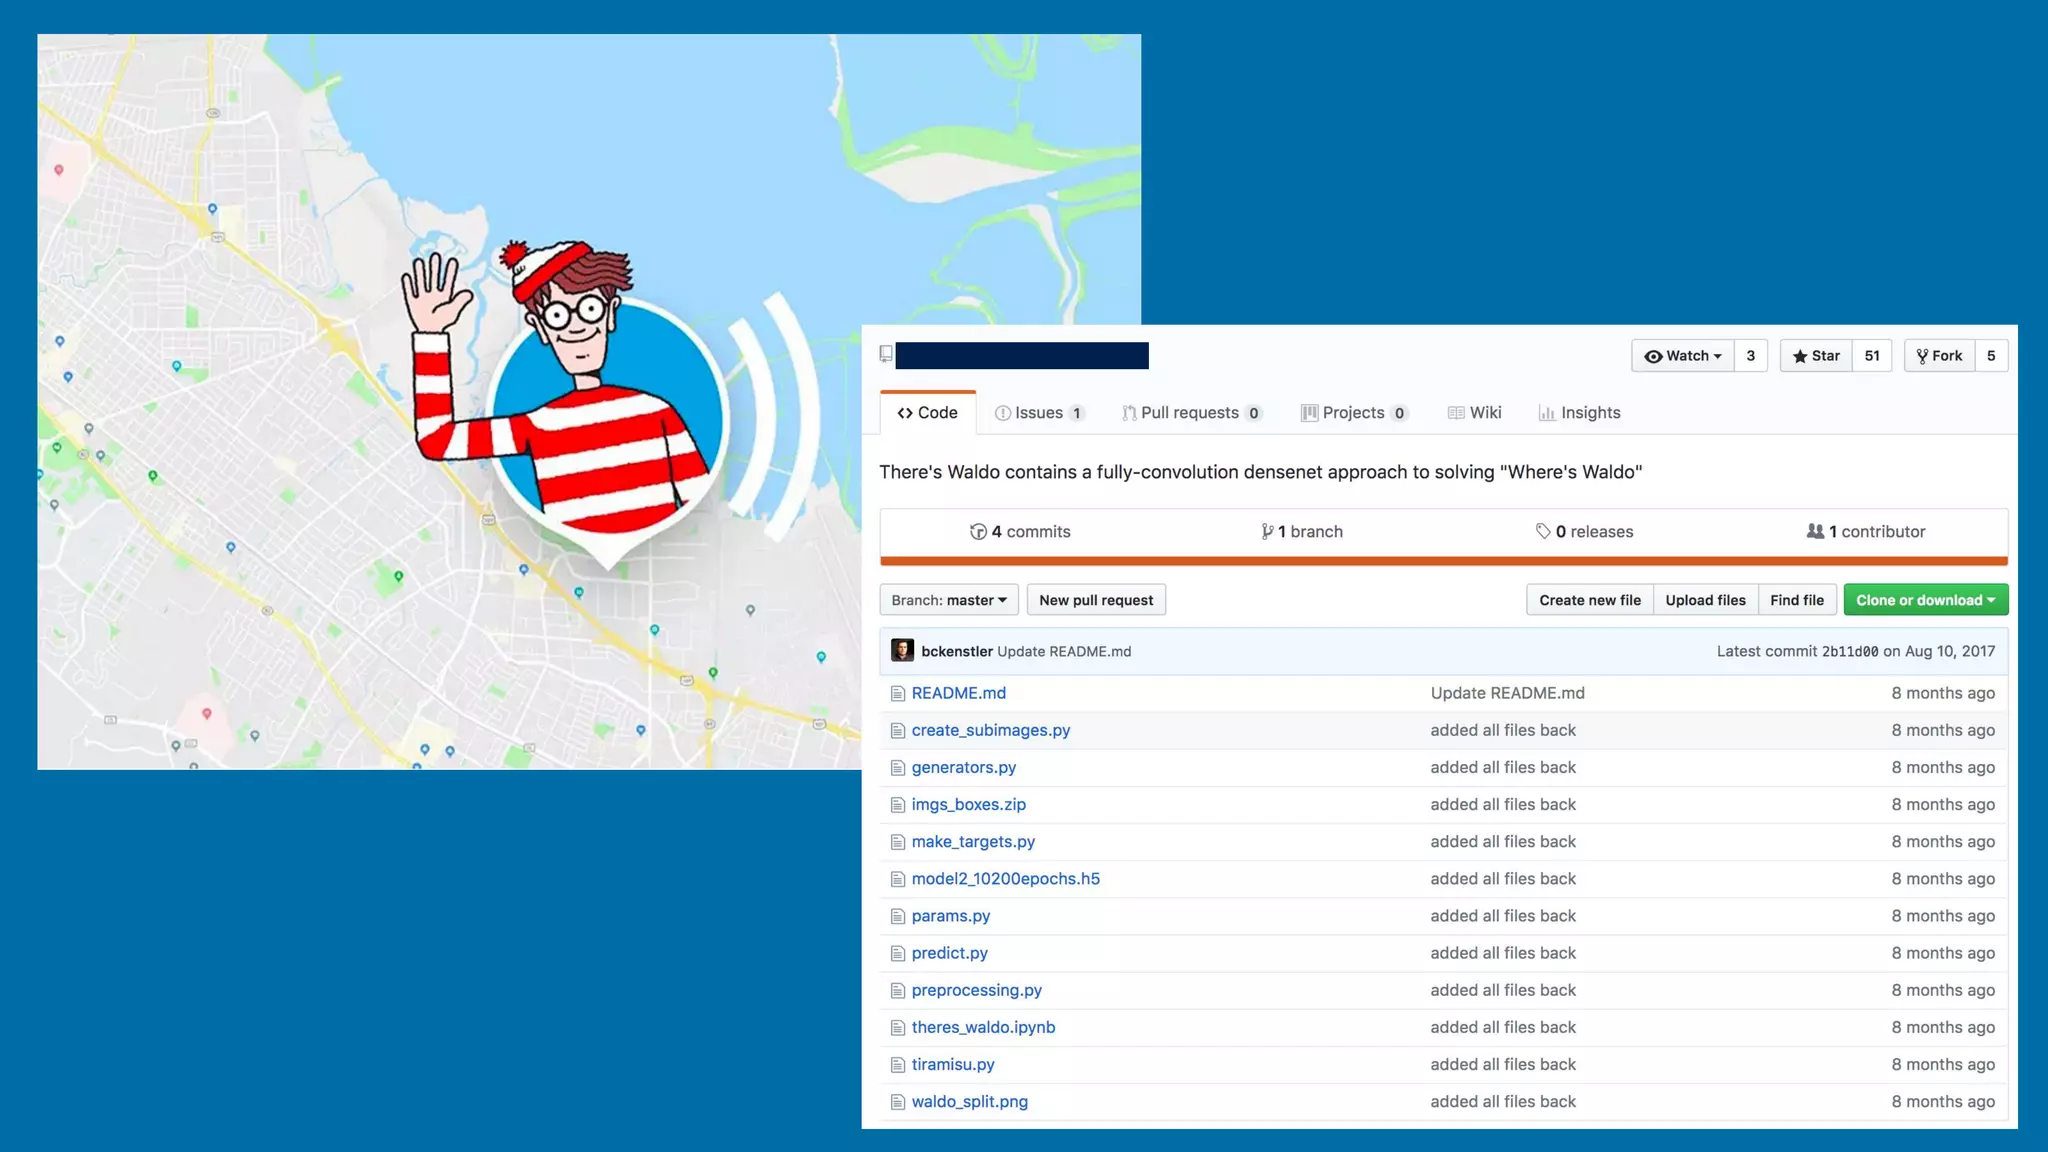Open the Pull requests tab
The image size is (2048, 1152).
(x=1192, y=413)
